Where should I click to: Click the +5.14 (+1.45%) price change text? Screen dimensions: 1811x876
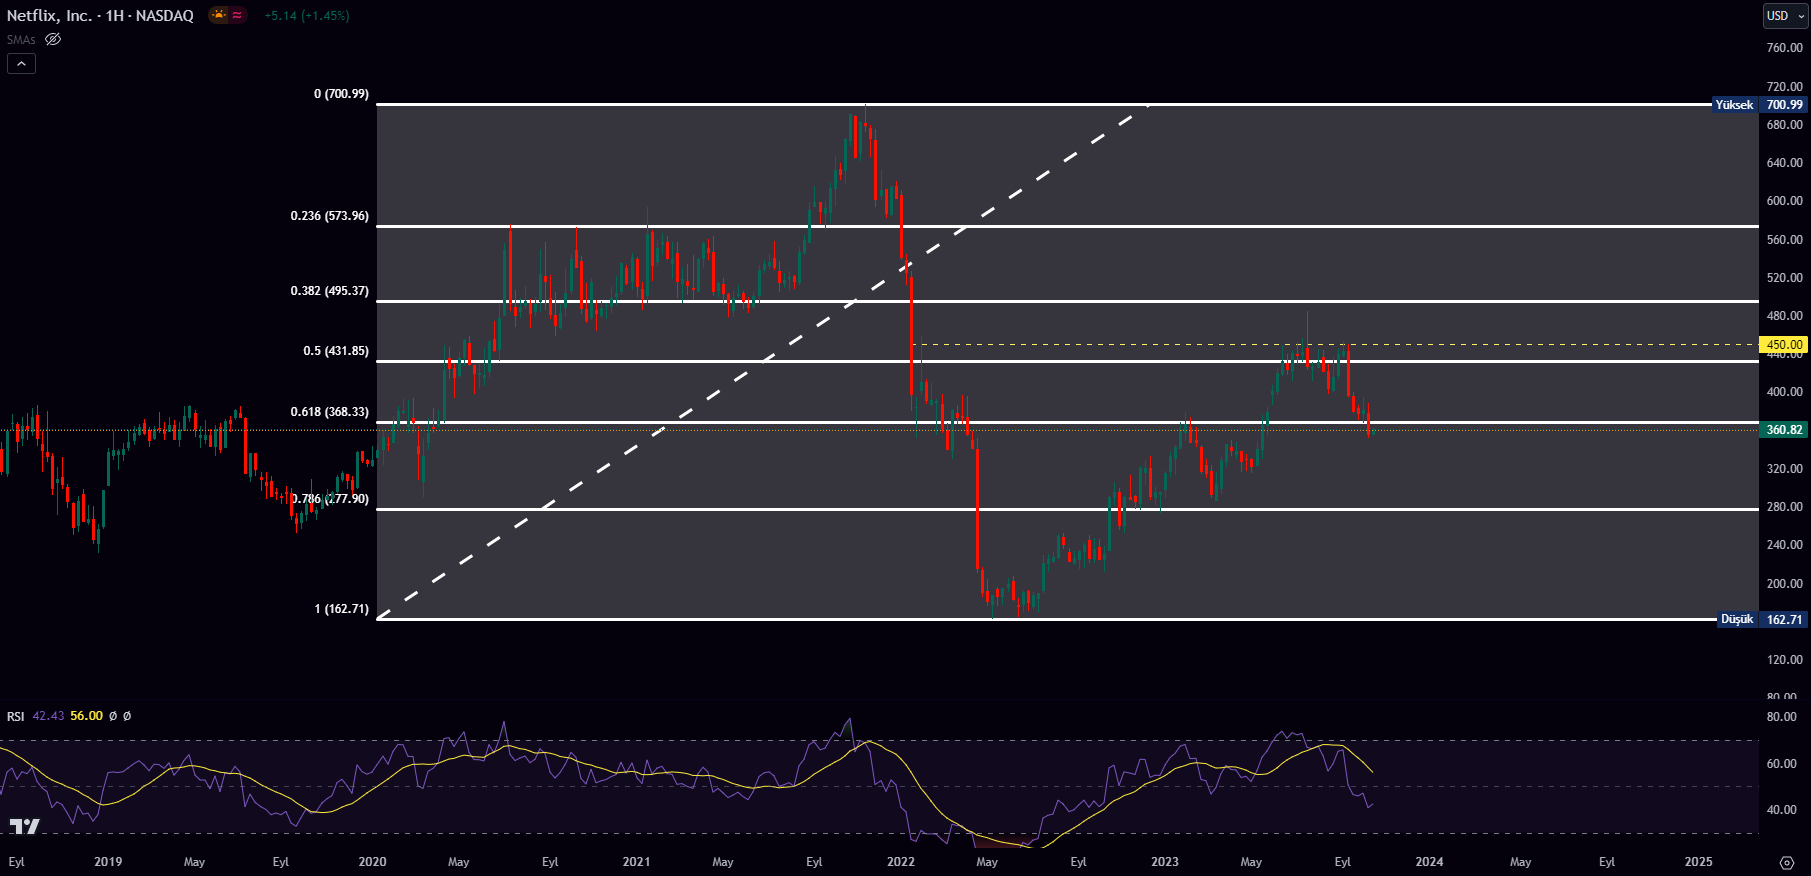(x=307, y=16)
